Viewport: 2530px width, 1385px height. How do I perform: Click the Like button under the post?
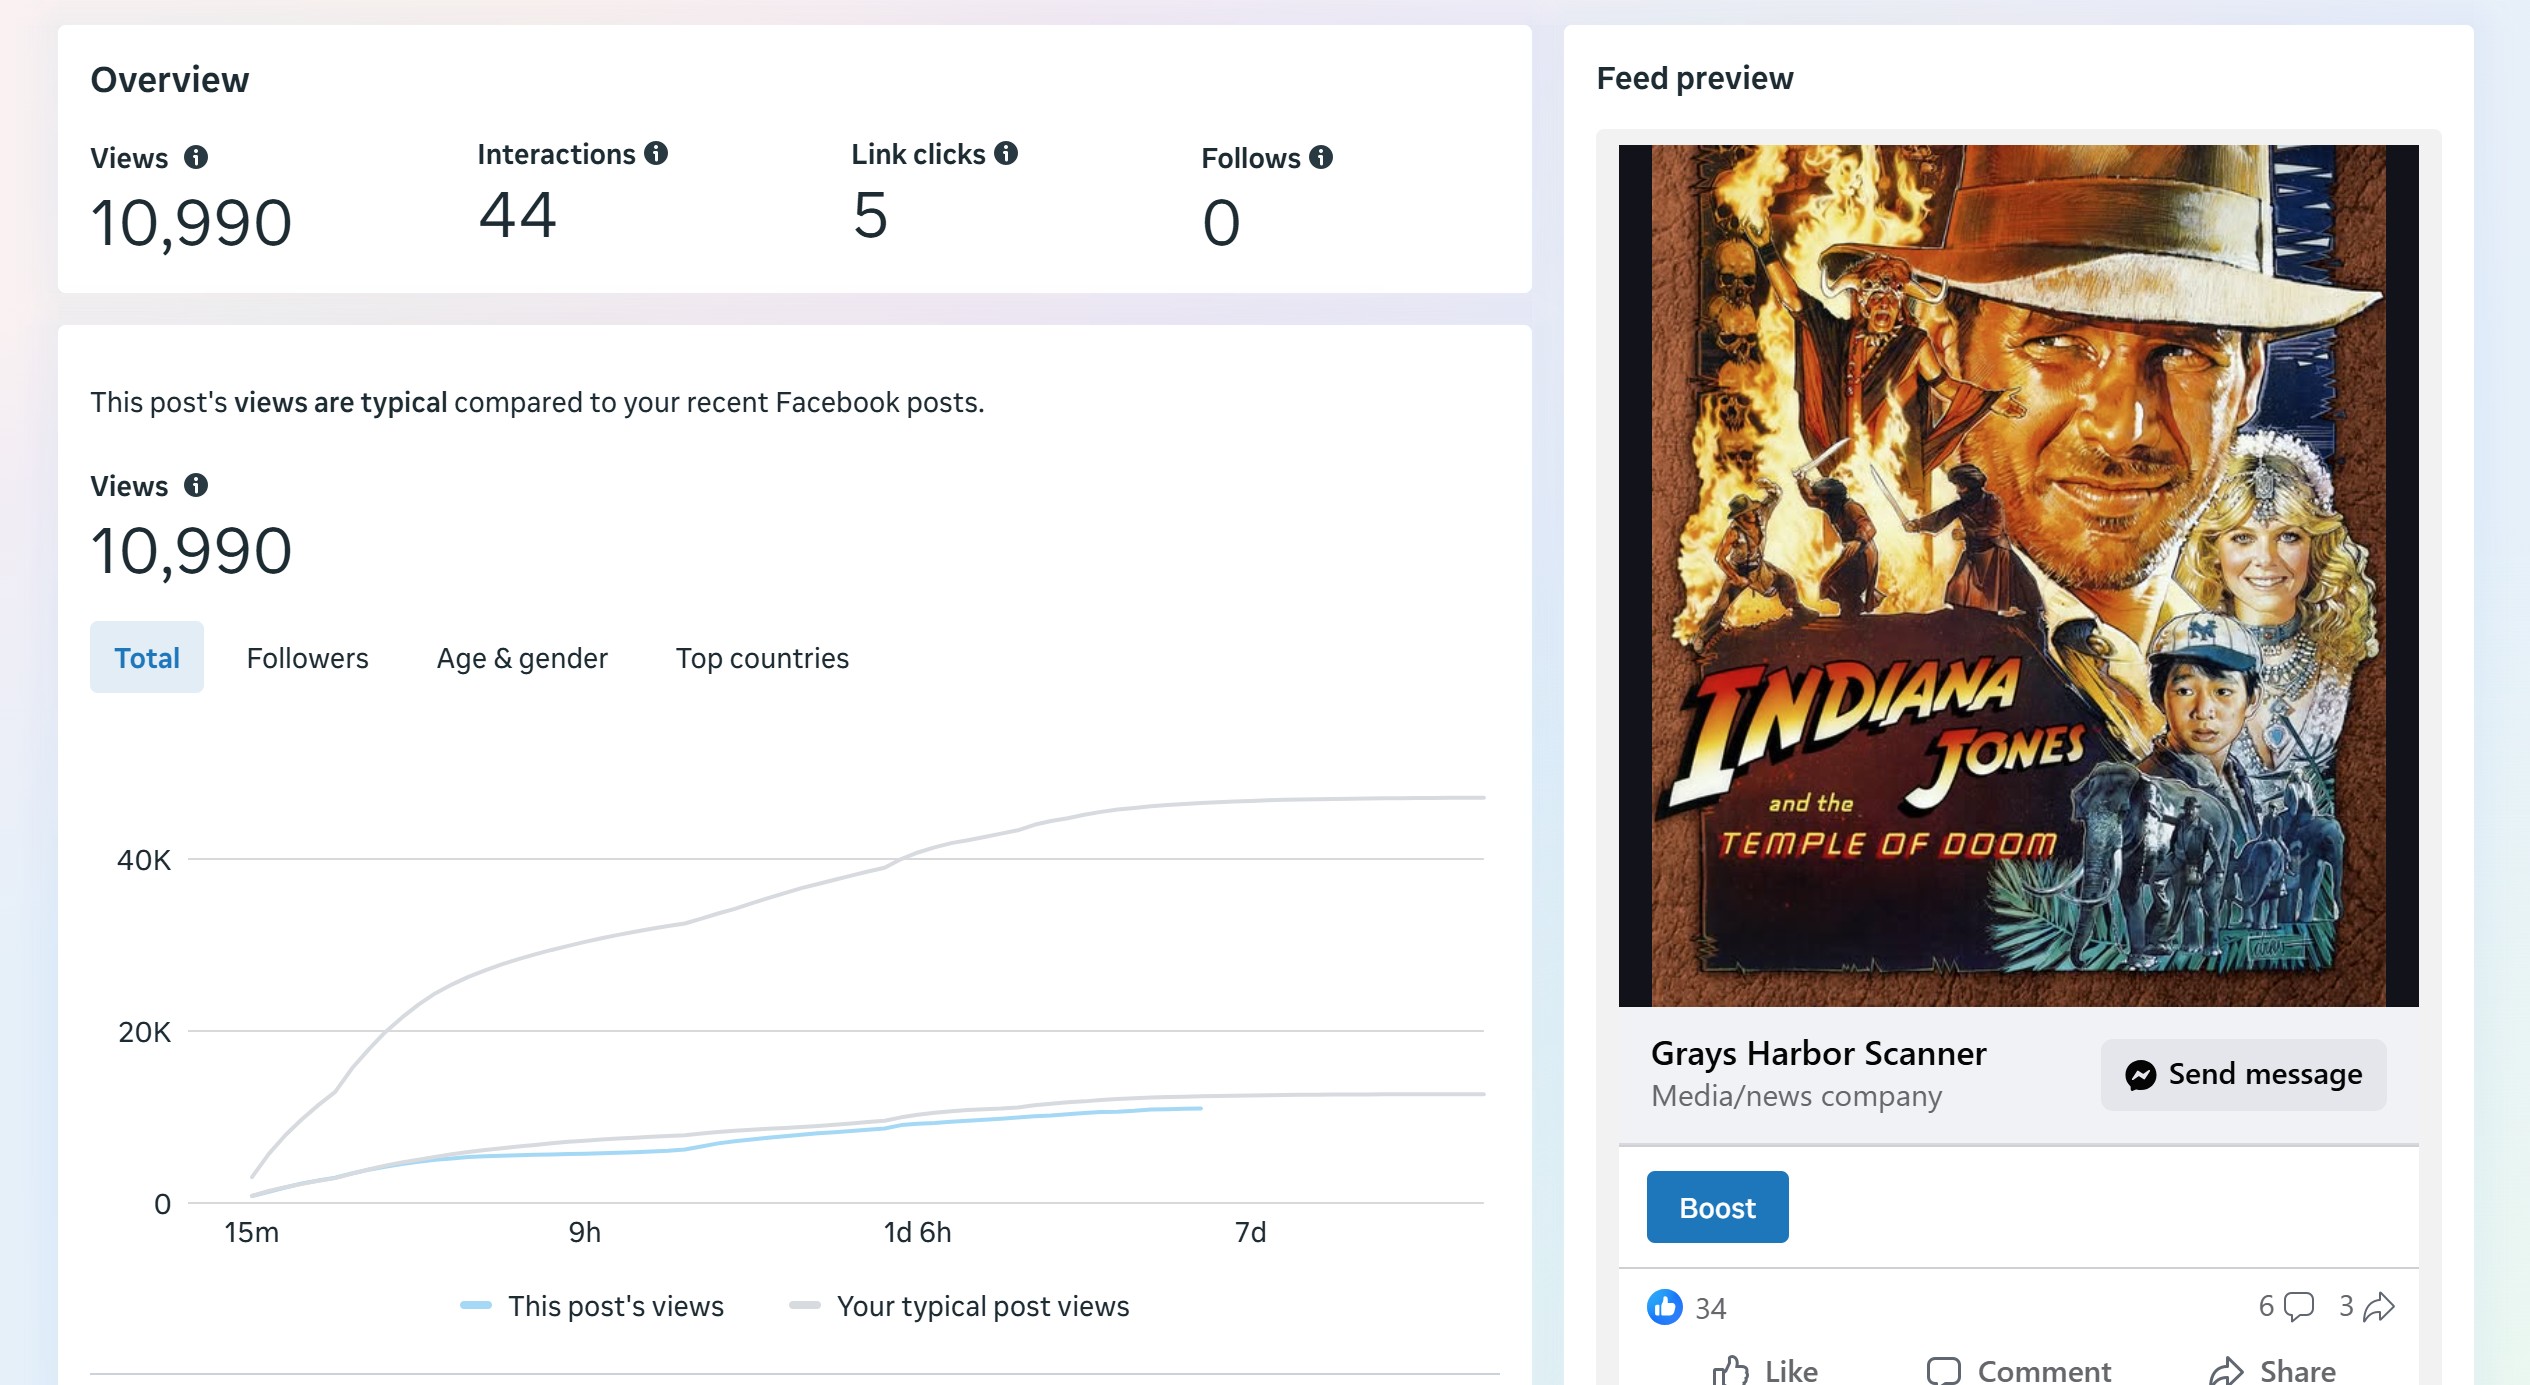pos(1765,1369)
